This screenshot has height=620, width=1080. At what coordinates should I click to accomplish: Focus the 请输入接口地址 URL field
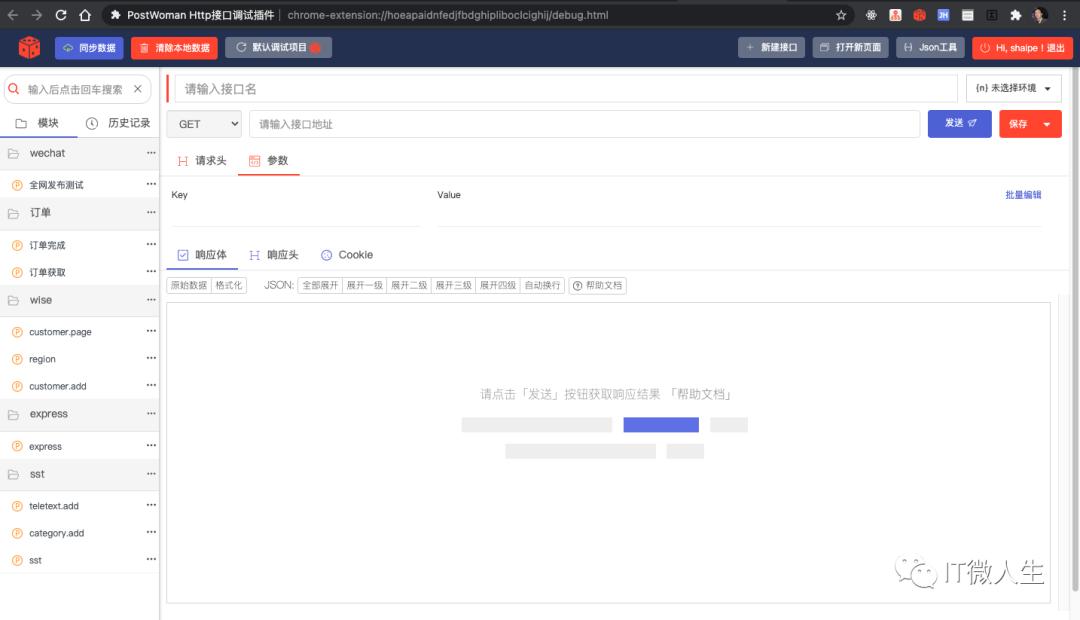coord(584,124)
